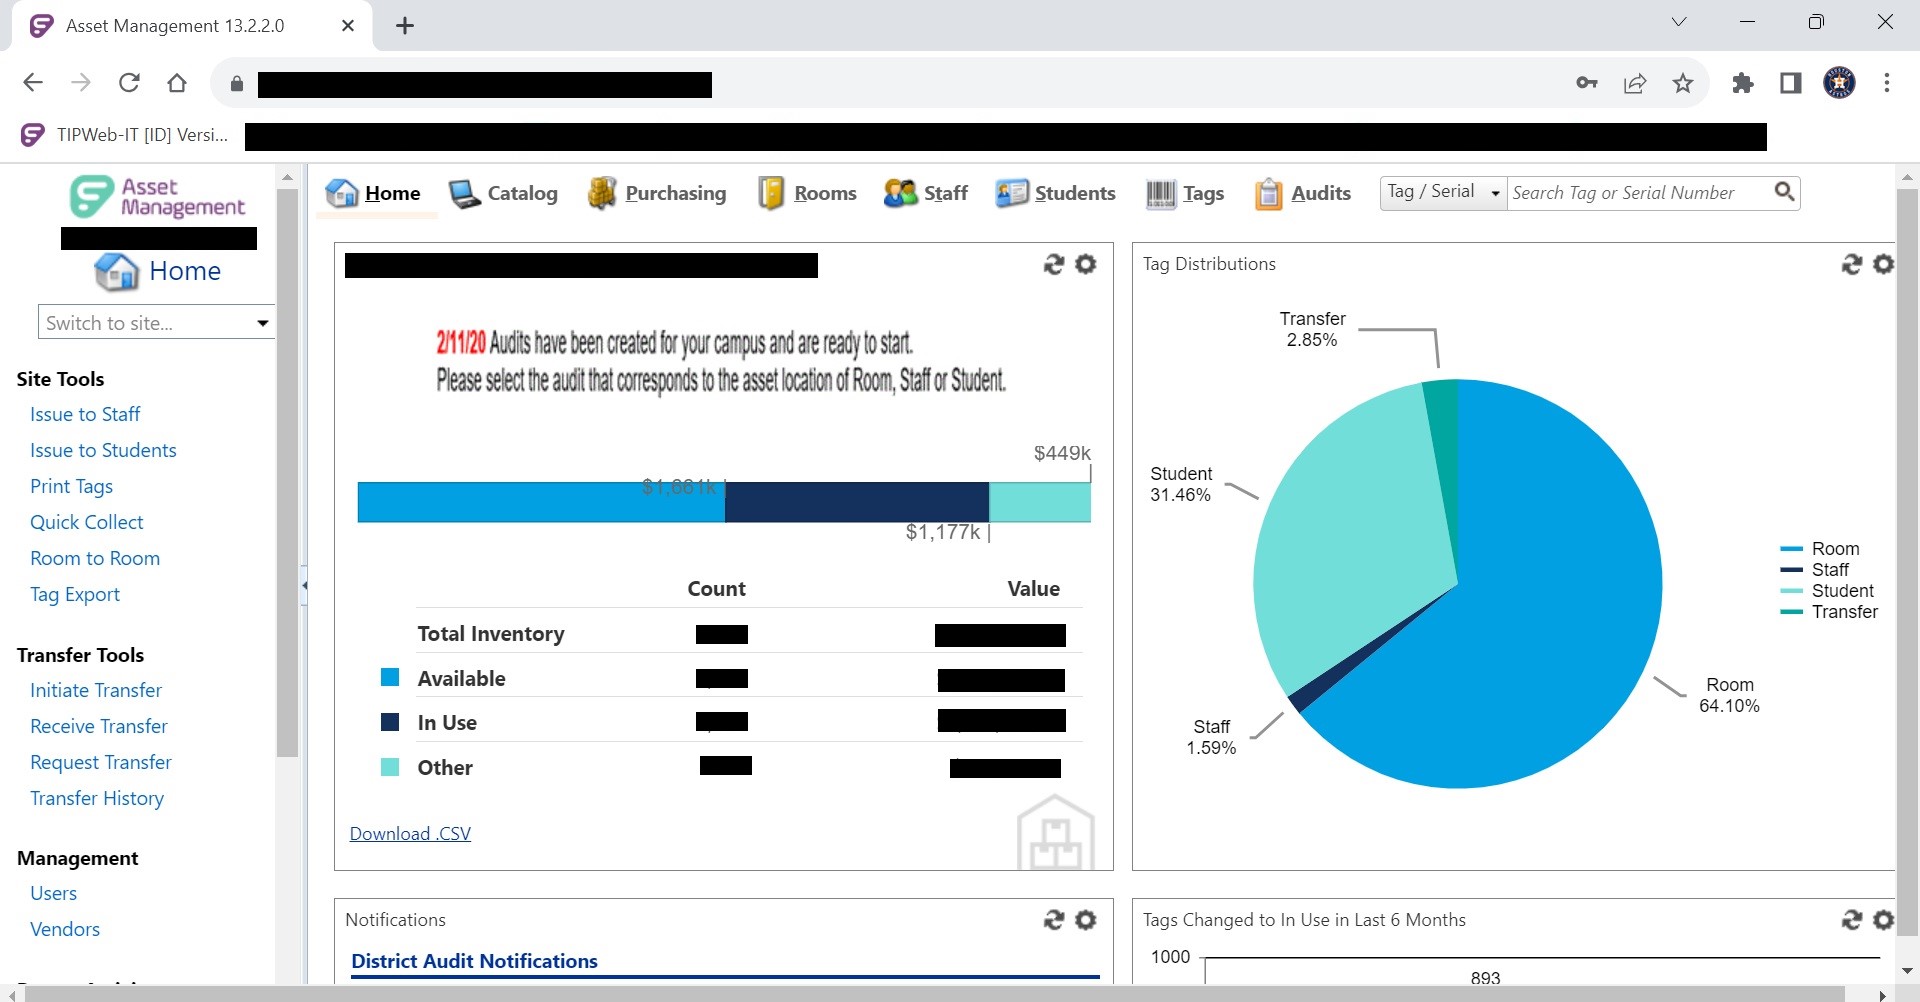Screen dimensions: 1920x1002
Task: Select the Students menu item
Action: 1056,193
